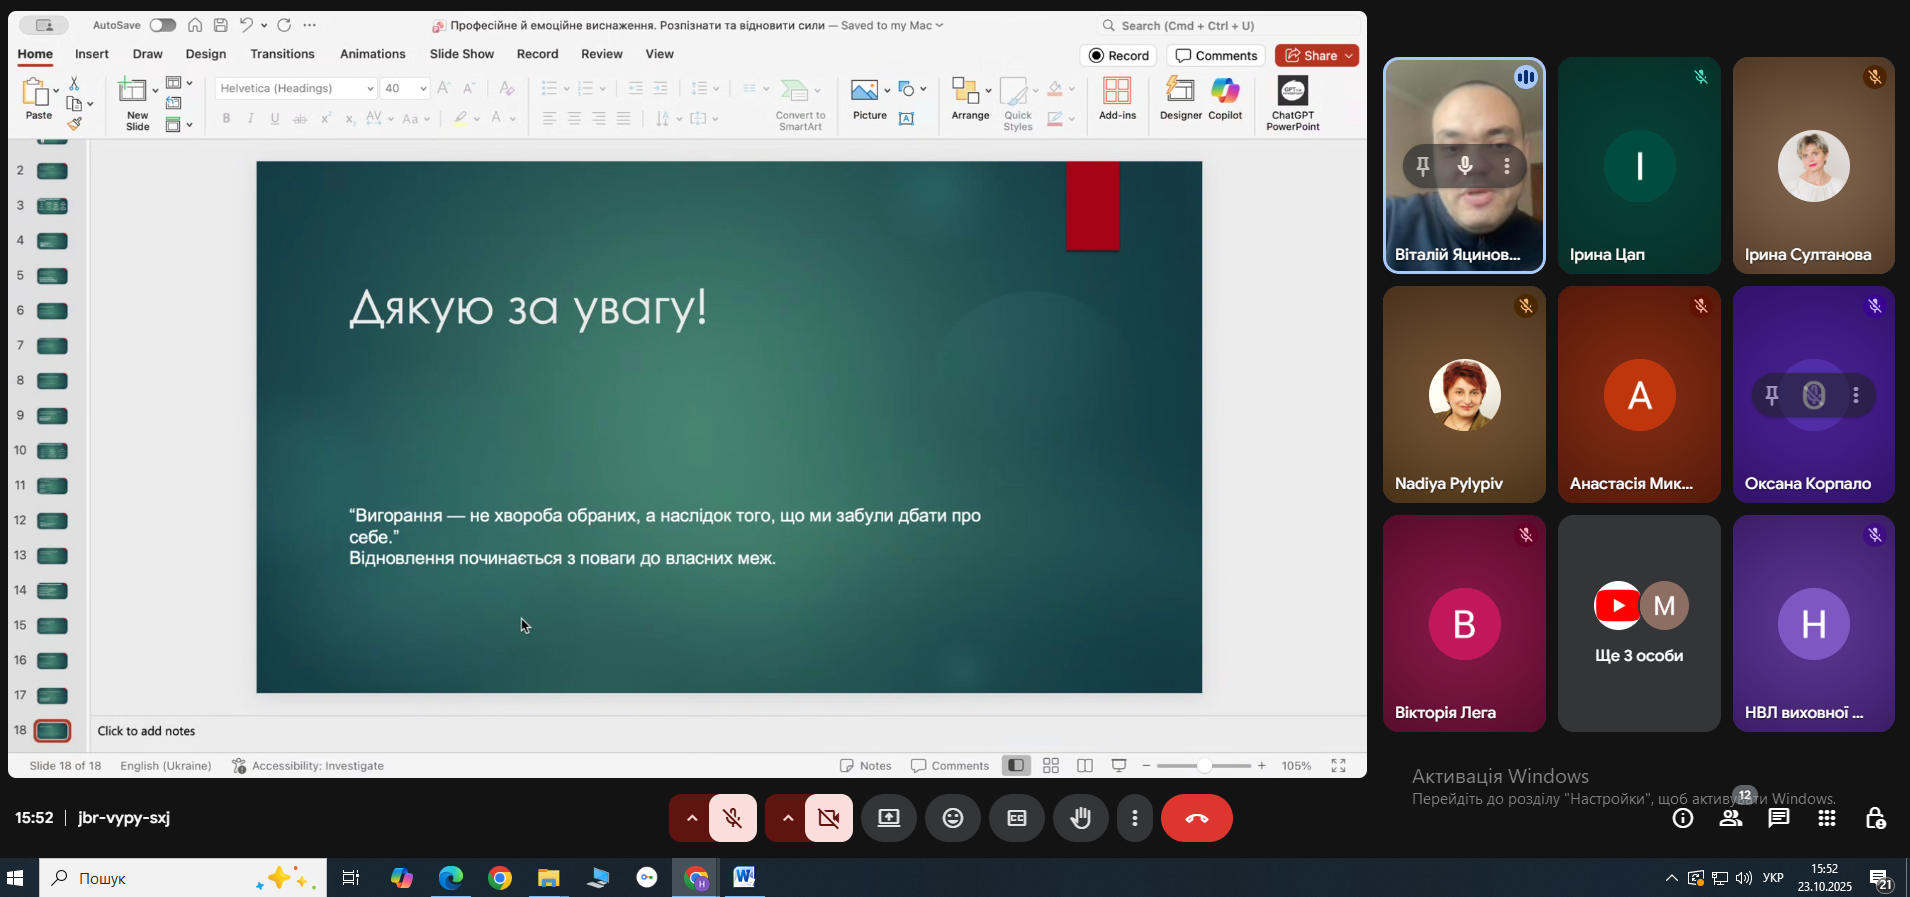Open the Designer pane
The image size is (1910, 897).
(1180, 98)
